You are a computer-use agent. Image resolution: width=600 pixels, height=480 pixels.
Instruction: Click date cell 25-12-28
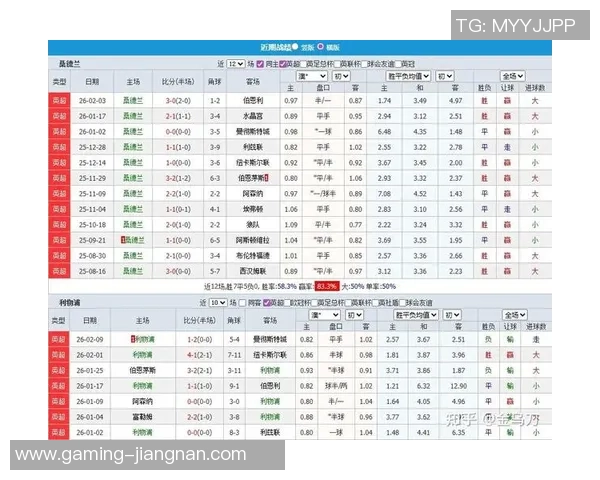92,147
